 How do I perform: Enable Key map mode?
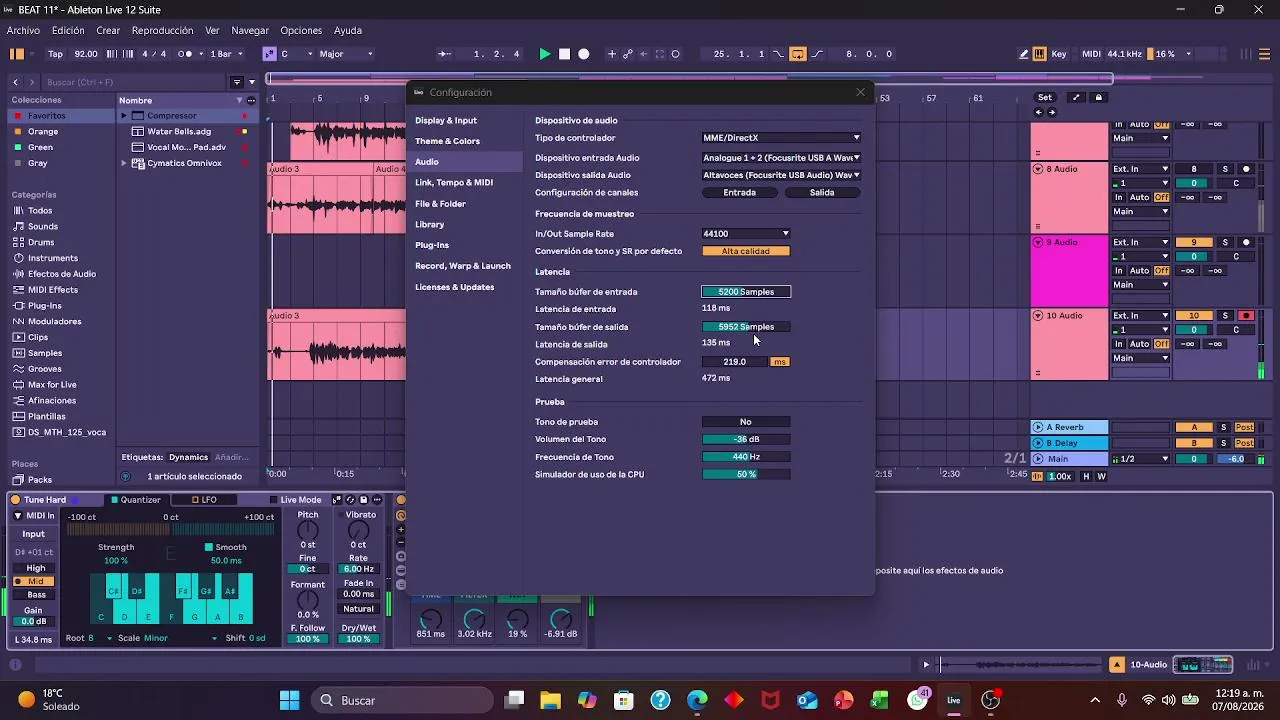coord(1059,54)
